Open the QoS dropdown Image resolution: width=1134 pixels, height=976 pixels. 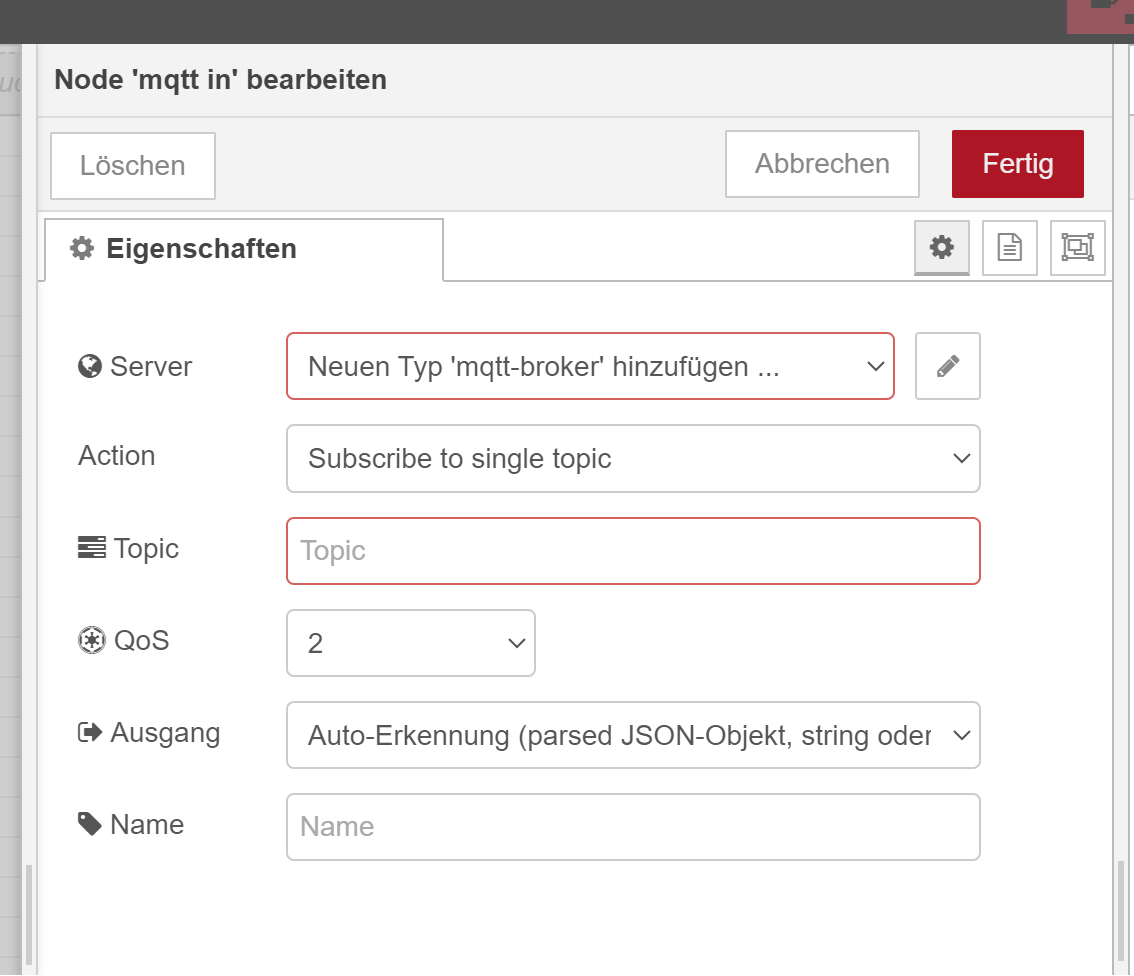click(x=411, y=643)
